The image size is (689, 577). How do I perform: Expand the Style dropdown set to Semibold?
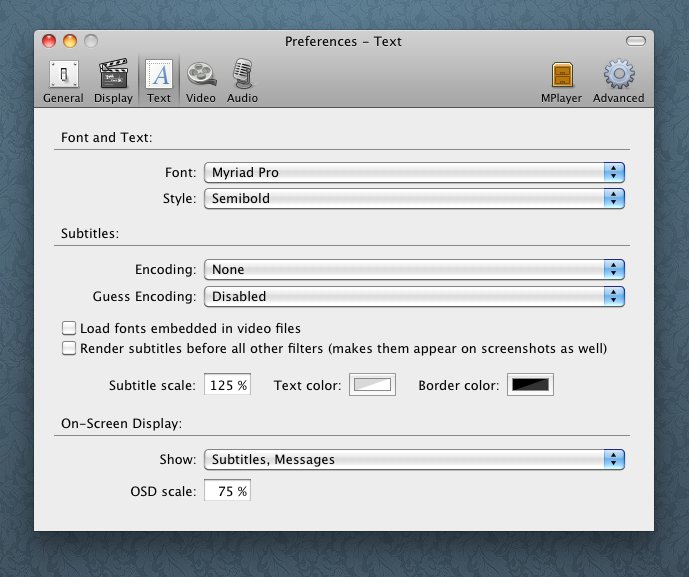click(414, 198)
